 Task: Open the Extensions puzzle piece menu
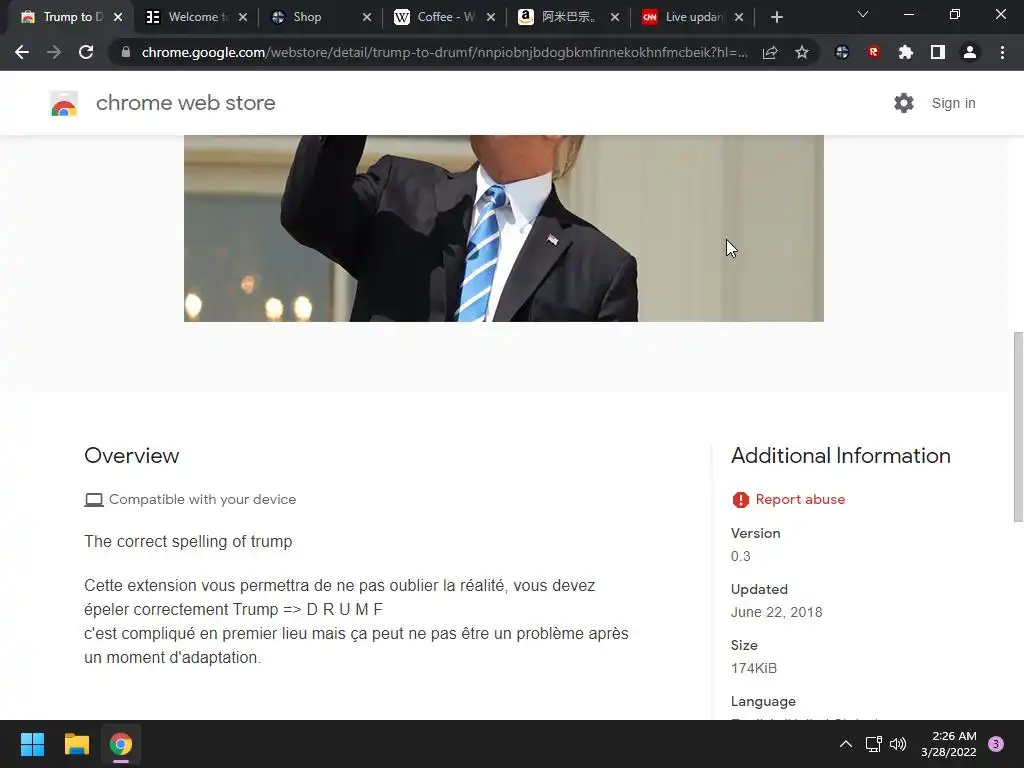(906, 52)
